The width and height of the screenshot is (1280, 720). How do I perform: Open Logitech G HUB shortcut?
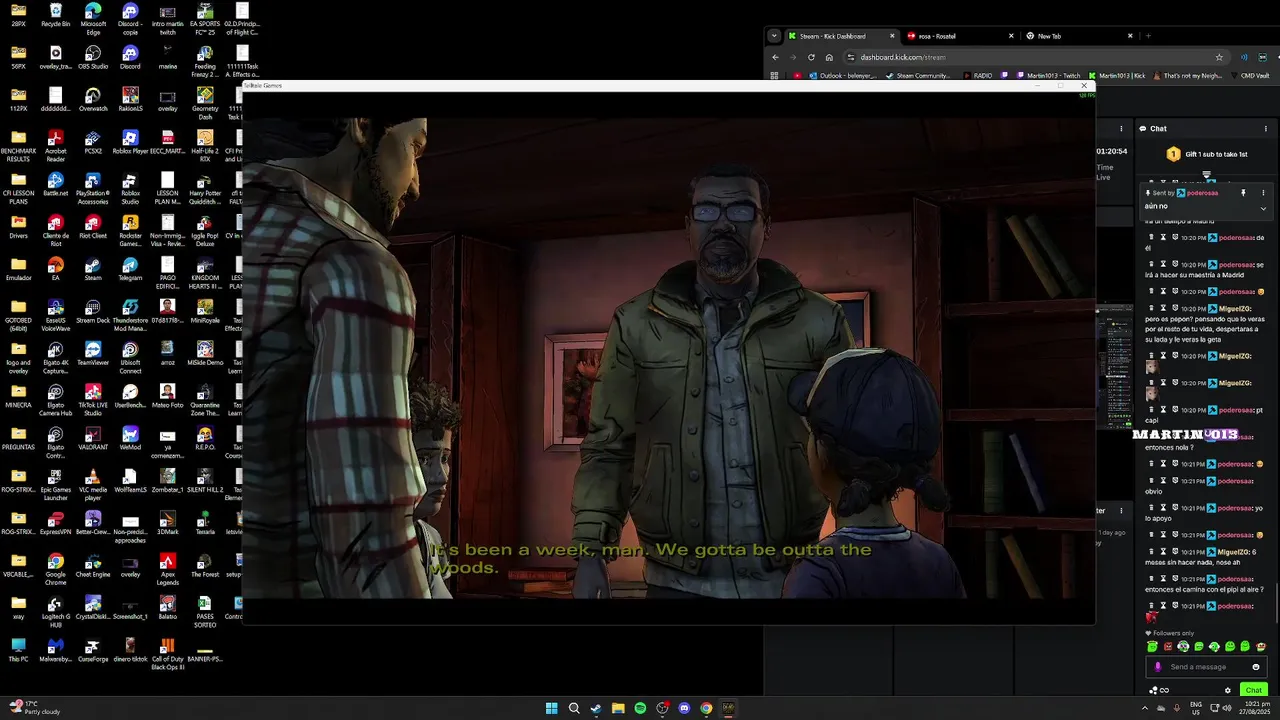point(56,610)
